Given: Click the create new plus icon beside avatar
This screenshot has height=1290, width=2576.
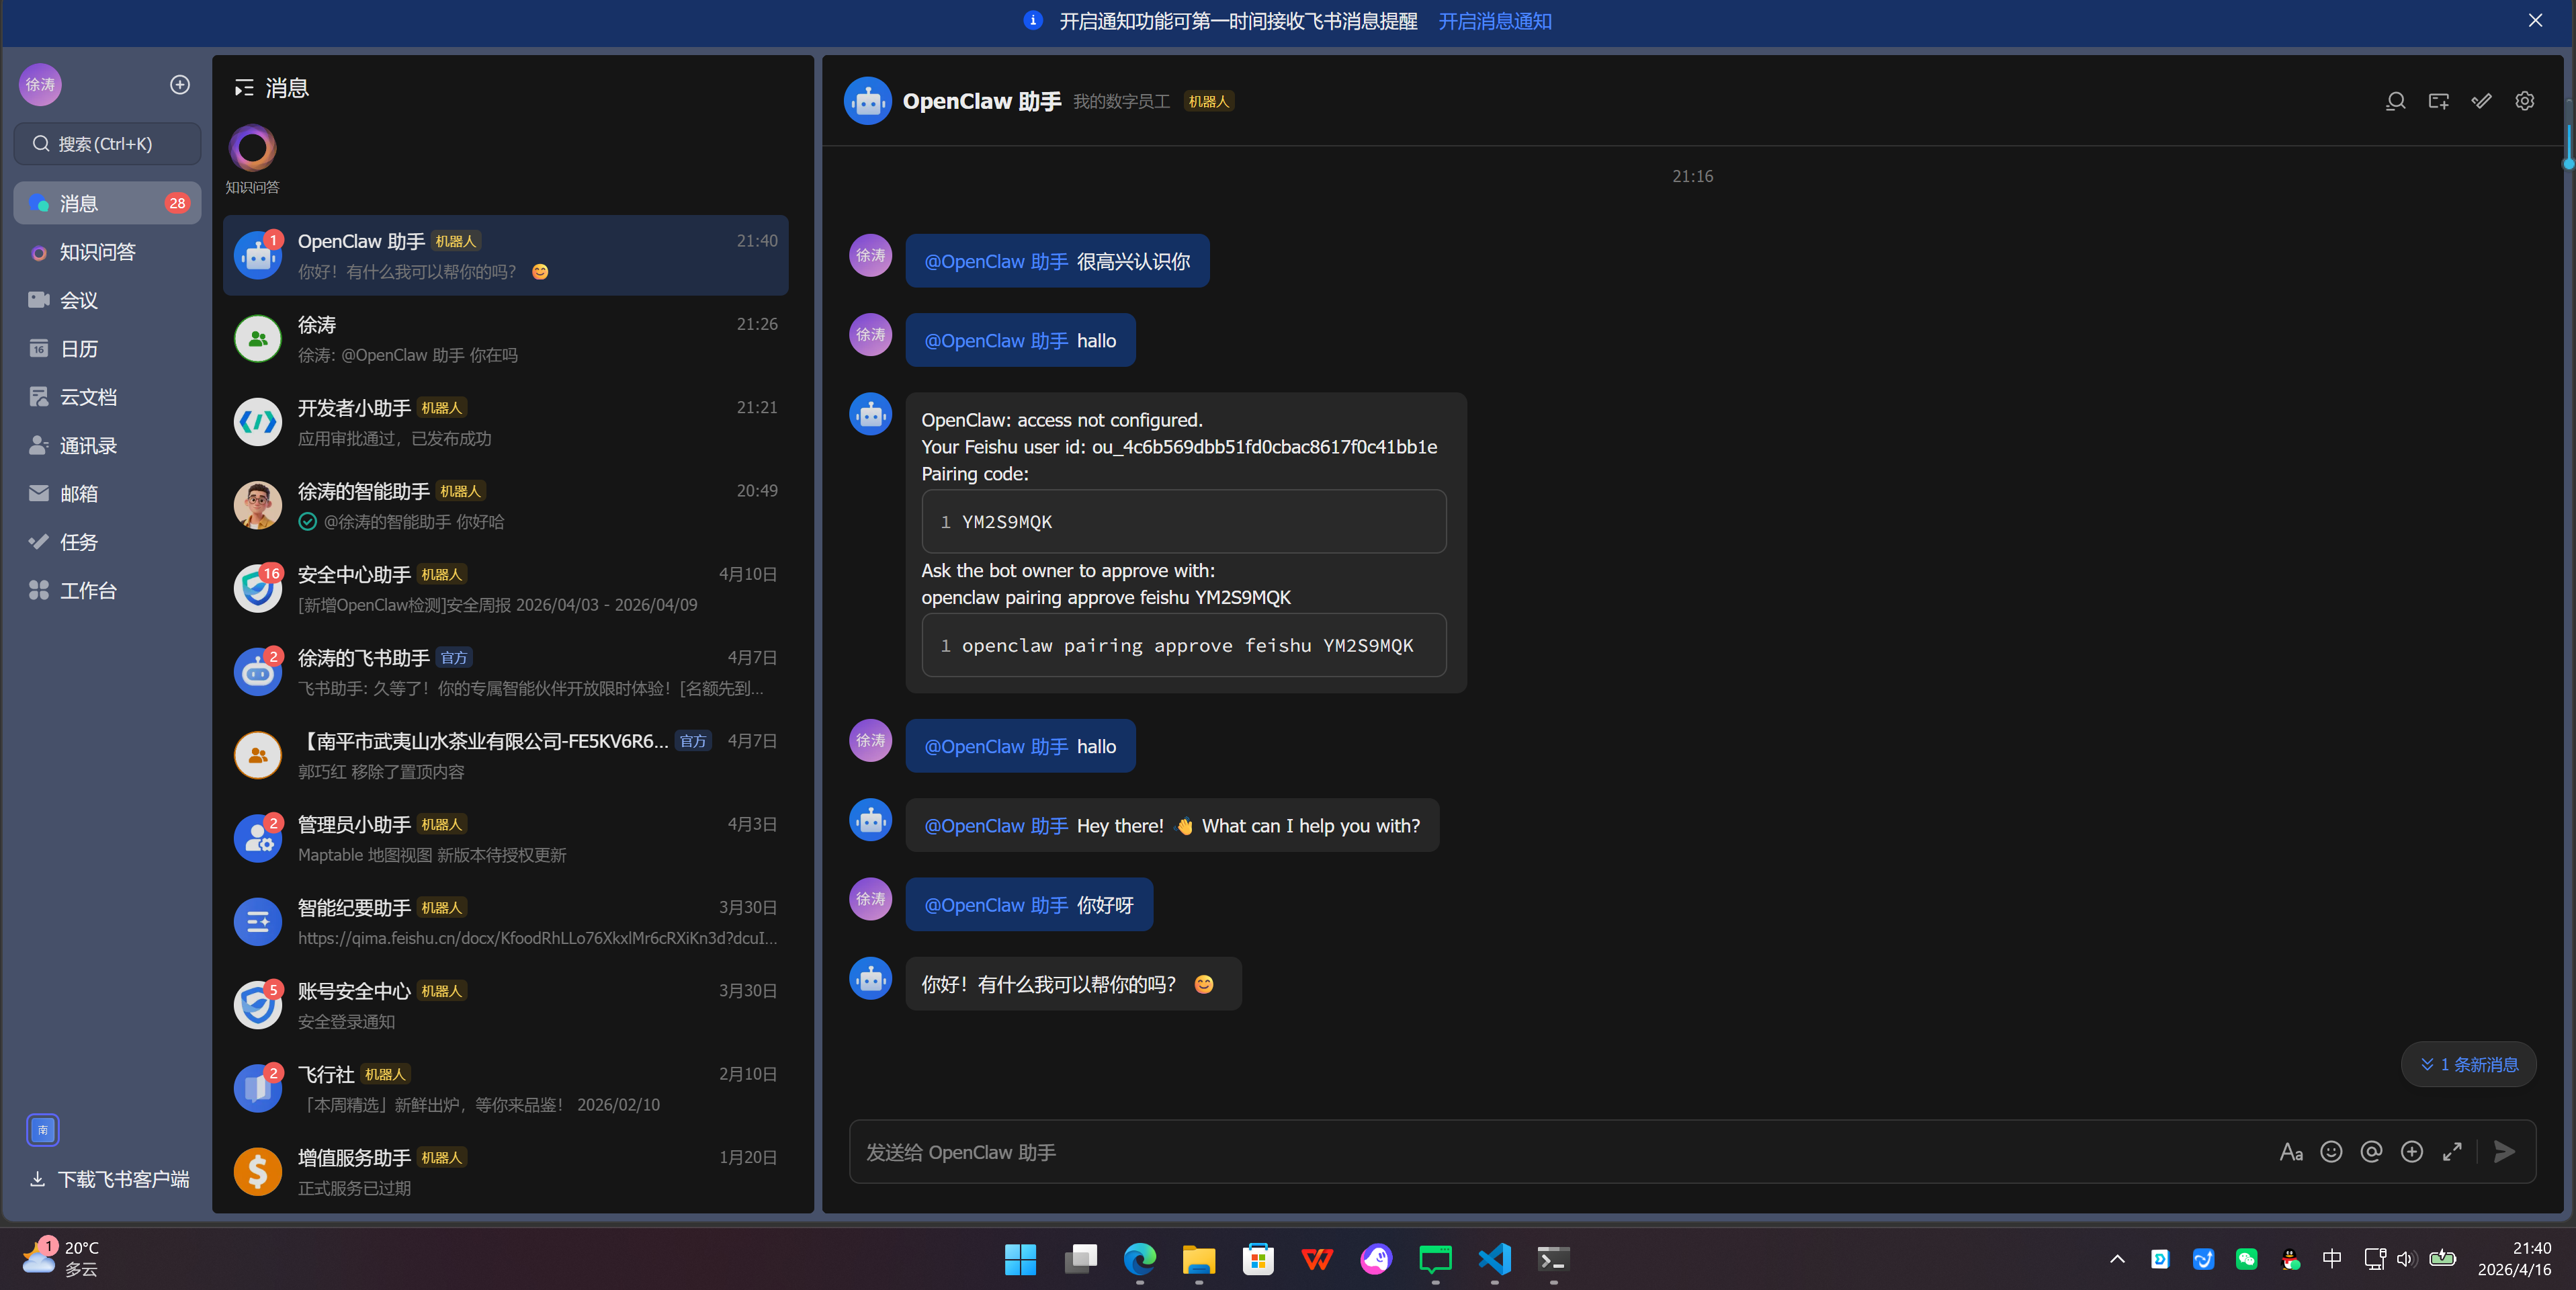Looking at the screenshot, I should (x=180, y=85).
